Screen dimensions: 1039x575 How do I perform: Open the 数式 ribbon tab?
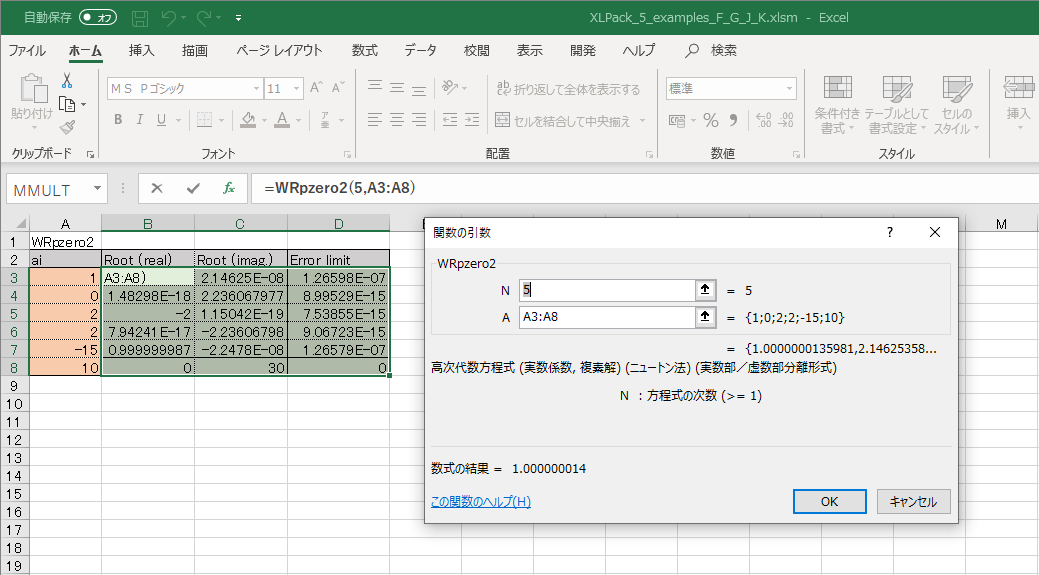pos(364,50)
